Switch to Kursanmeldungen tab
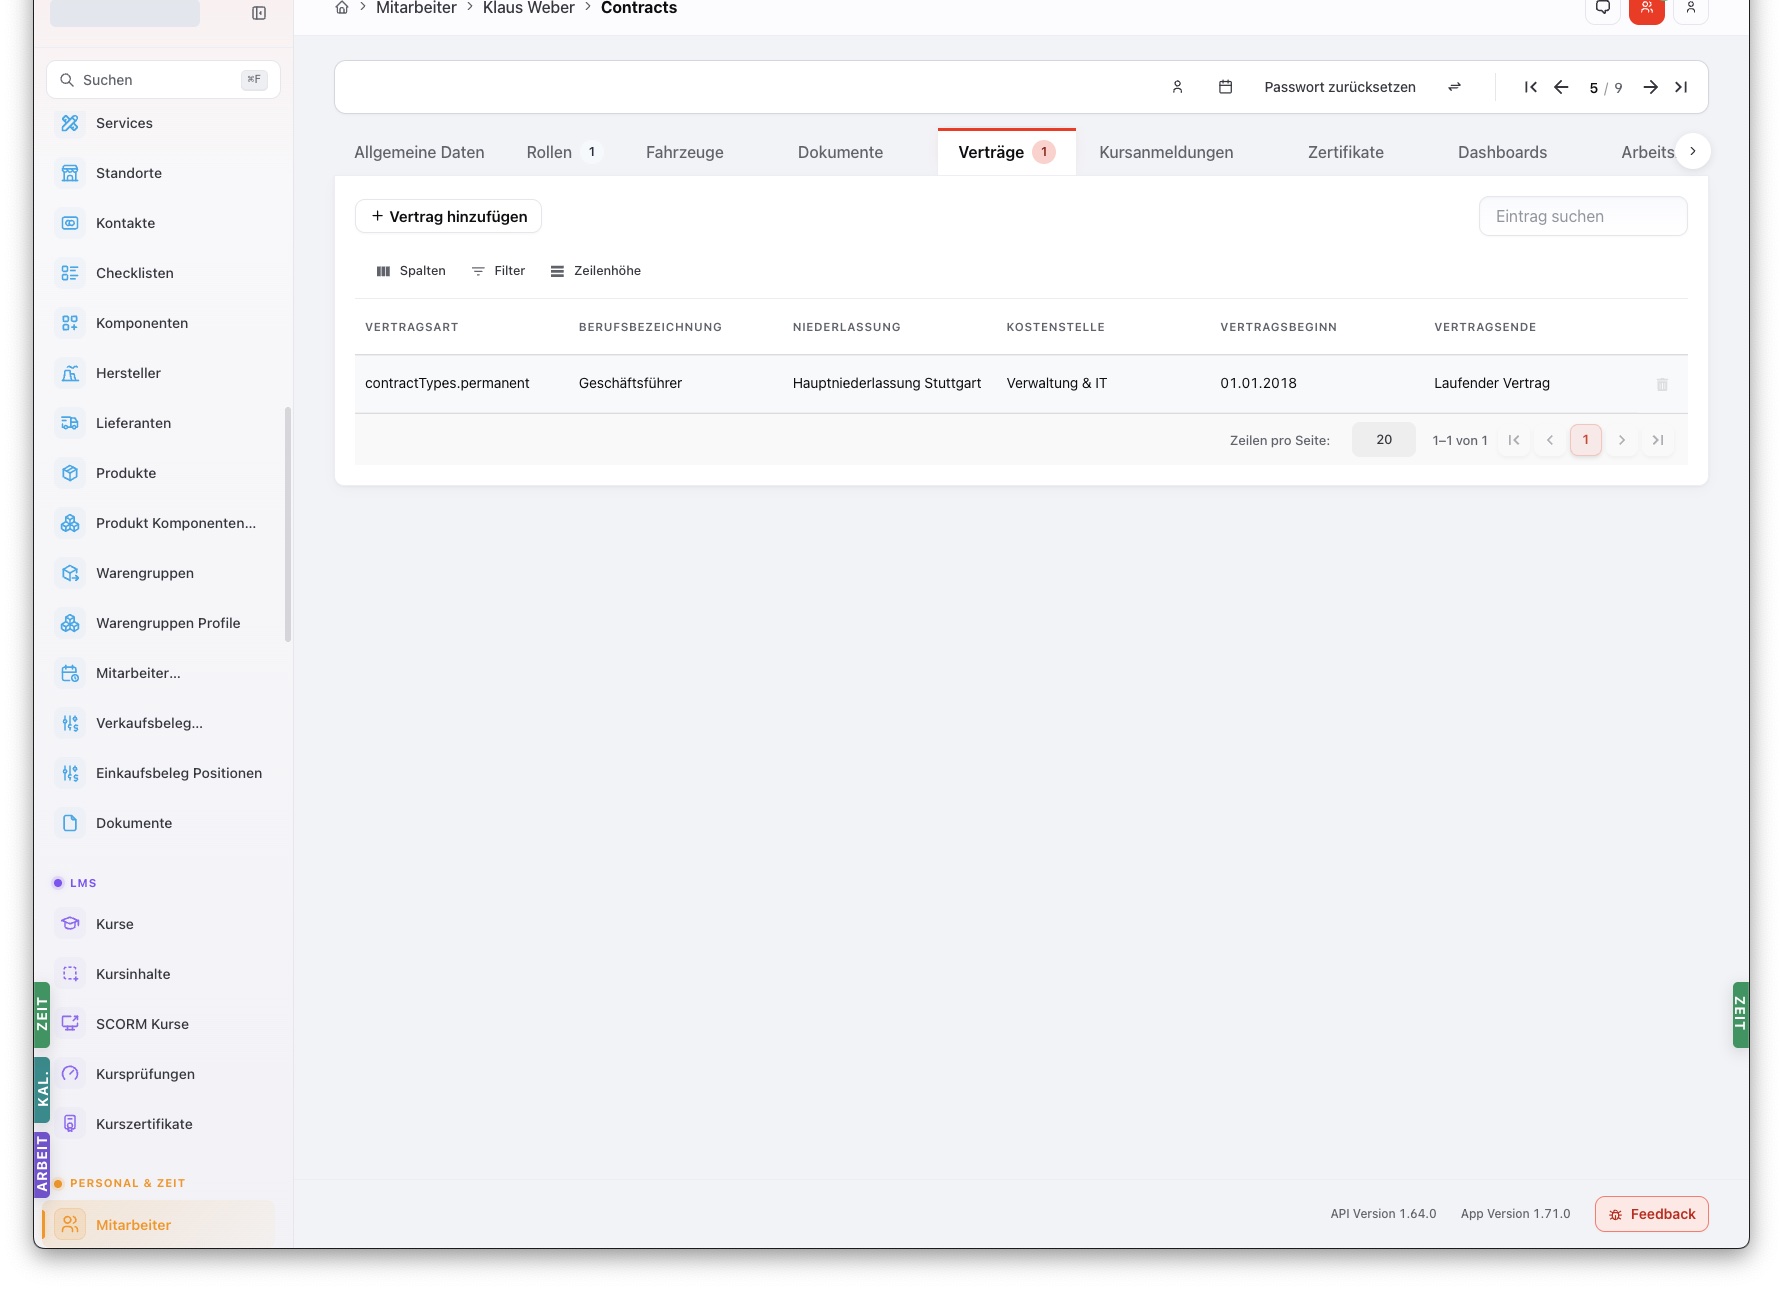 pyautogui.click(x=1166, y=152)
